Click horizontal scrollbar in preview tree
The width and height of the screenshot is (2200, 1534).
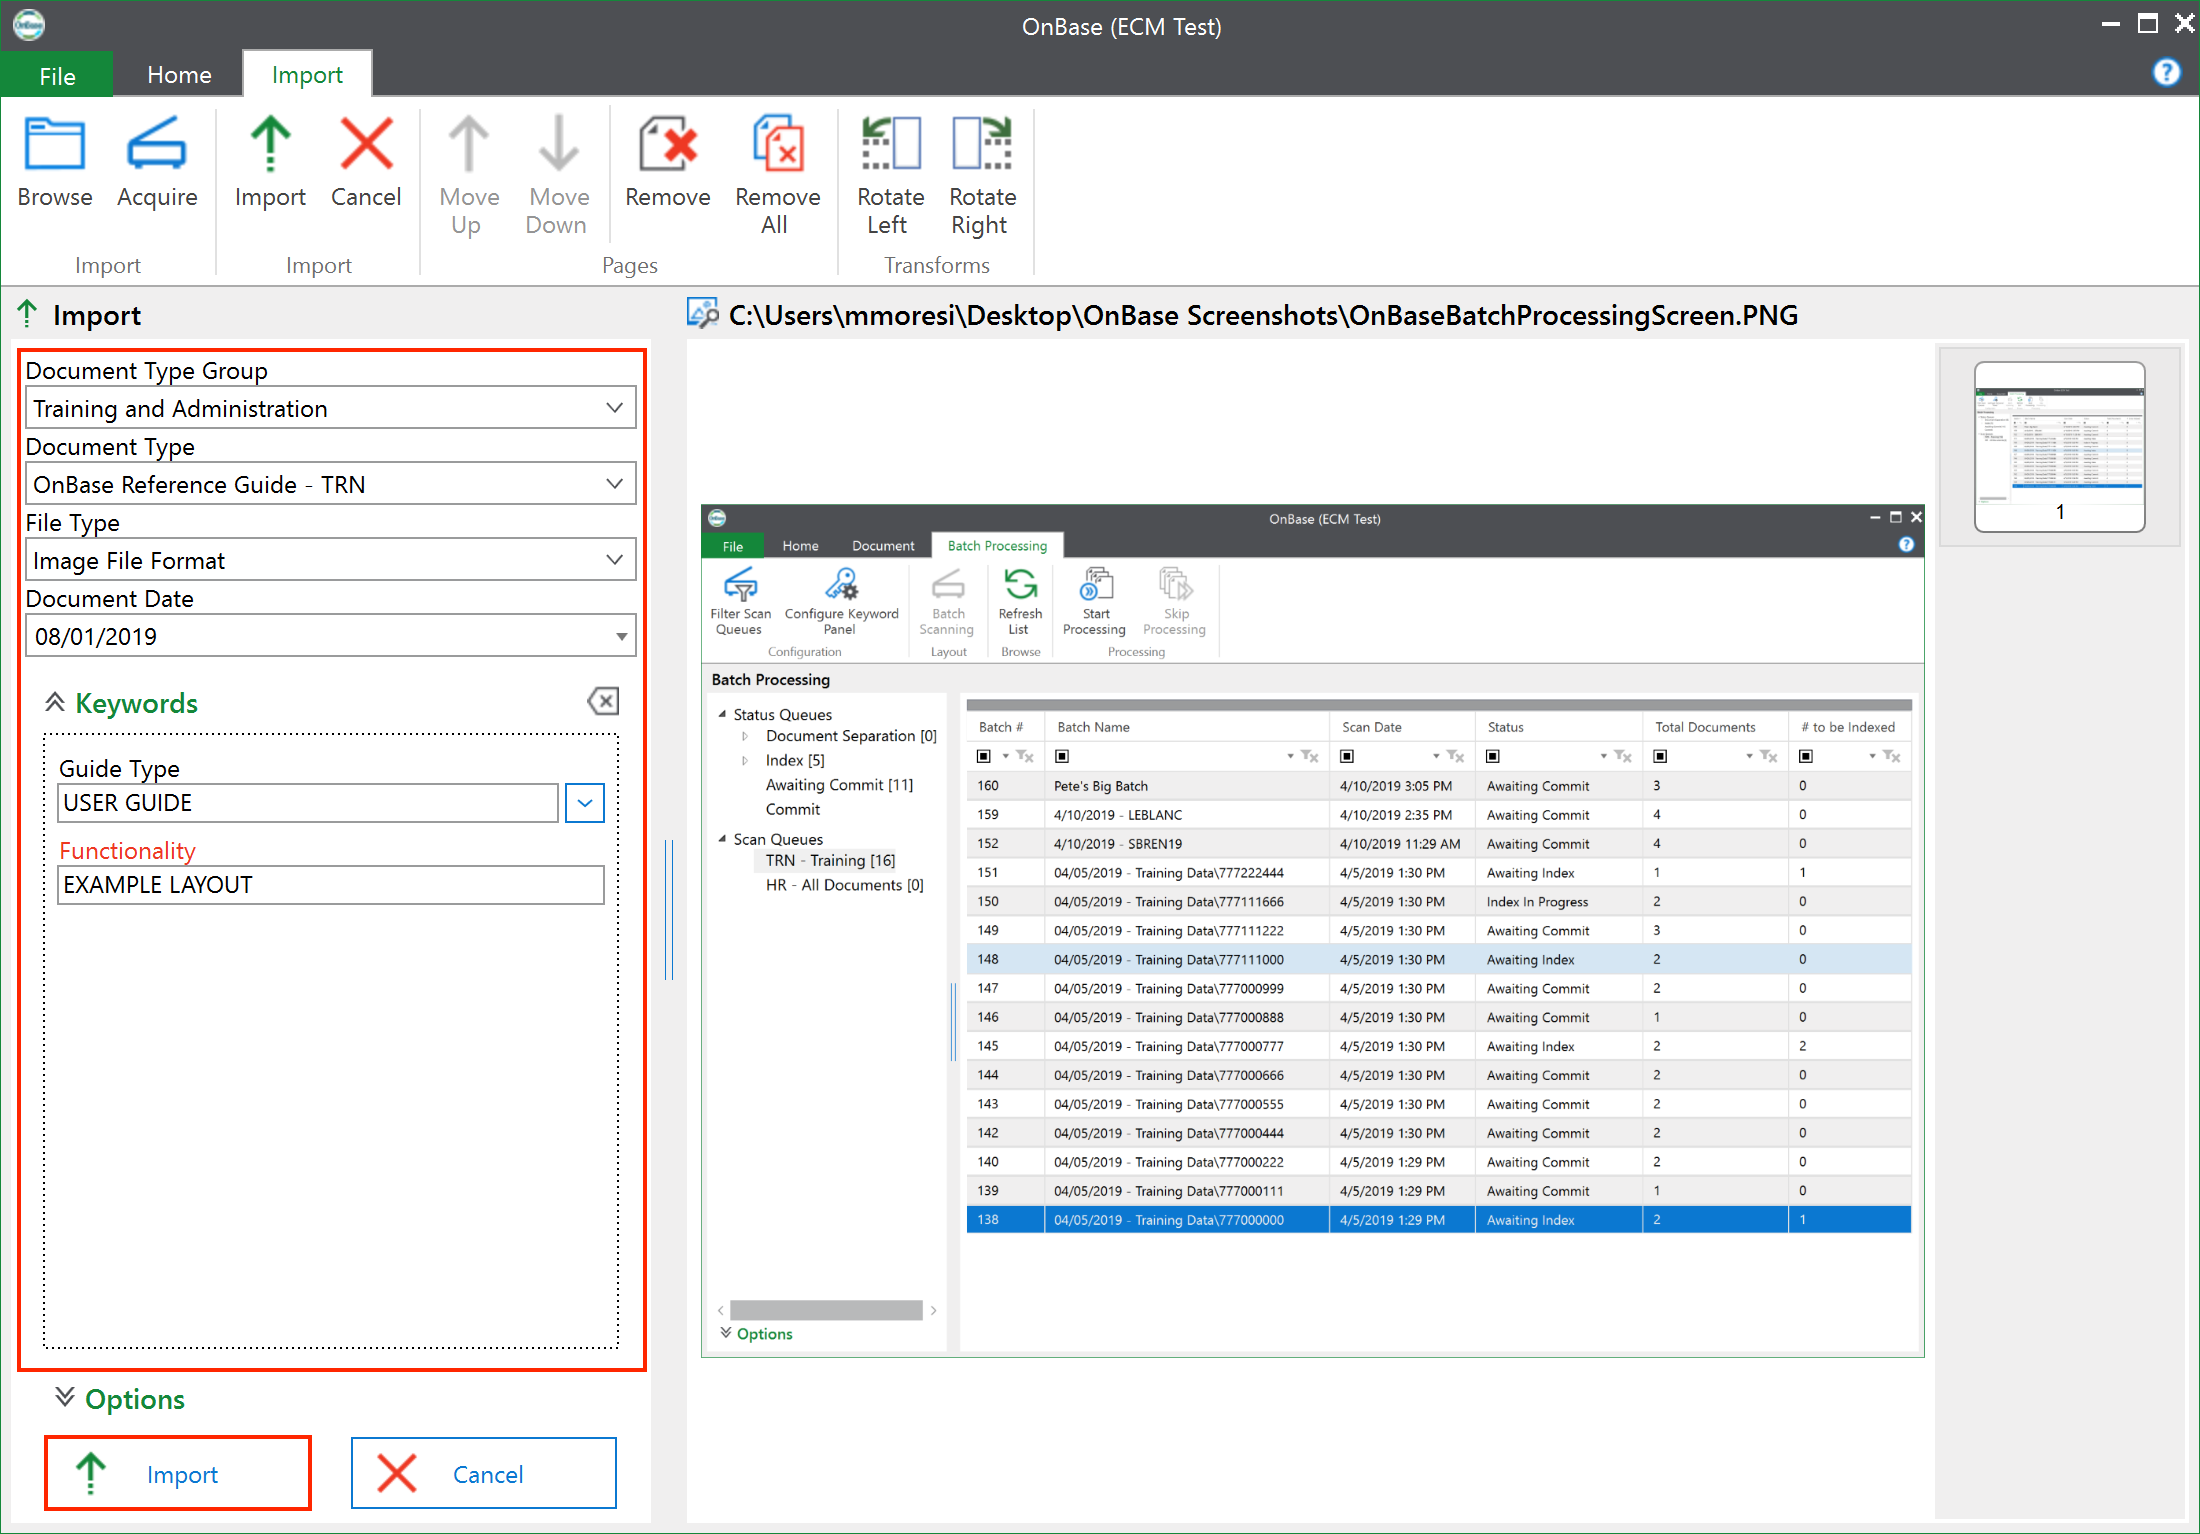(826, 1310)
